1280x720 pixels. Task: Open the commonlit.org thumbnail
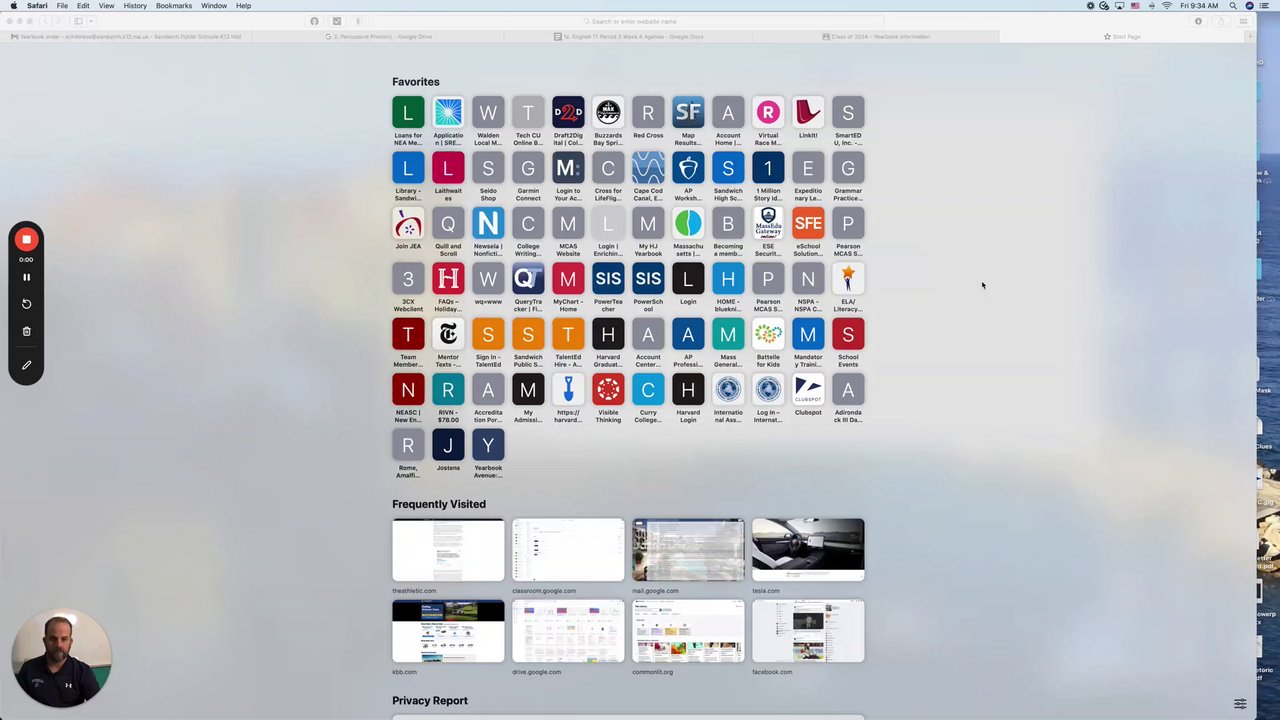pos(688,631)
